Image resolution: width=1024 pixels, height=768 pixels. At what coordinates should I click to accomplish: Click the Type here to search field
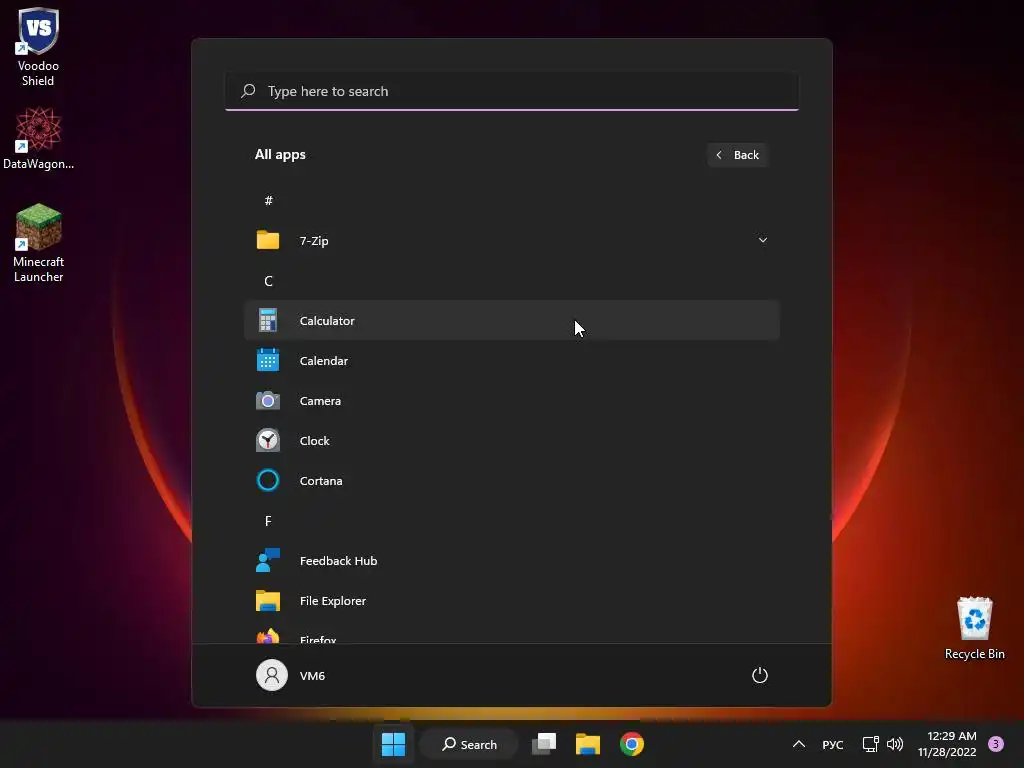tap(512, 91)
